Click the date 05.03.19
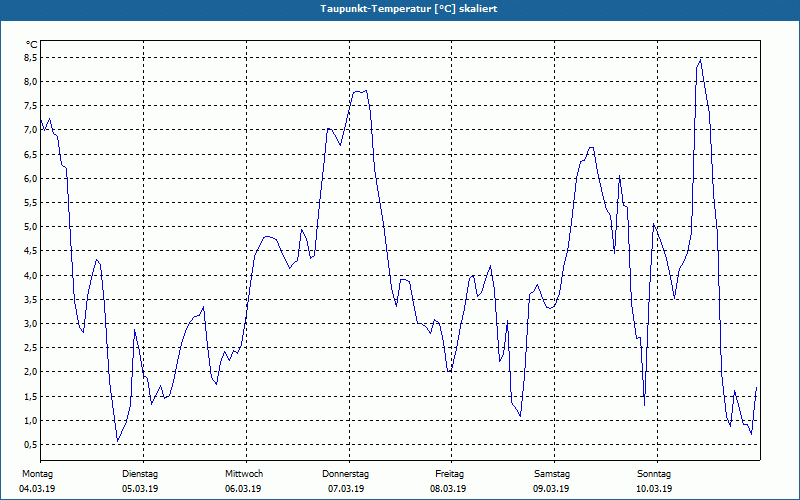 (x=140, y=489)
